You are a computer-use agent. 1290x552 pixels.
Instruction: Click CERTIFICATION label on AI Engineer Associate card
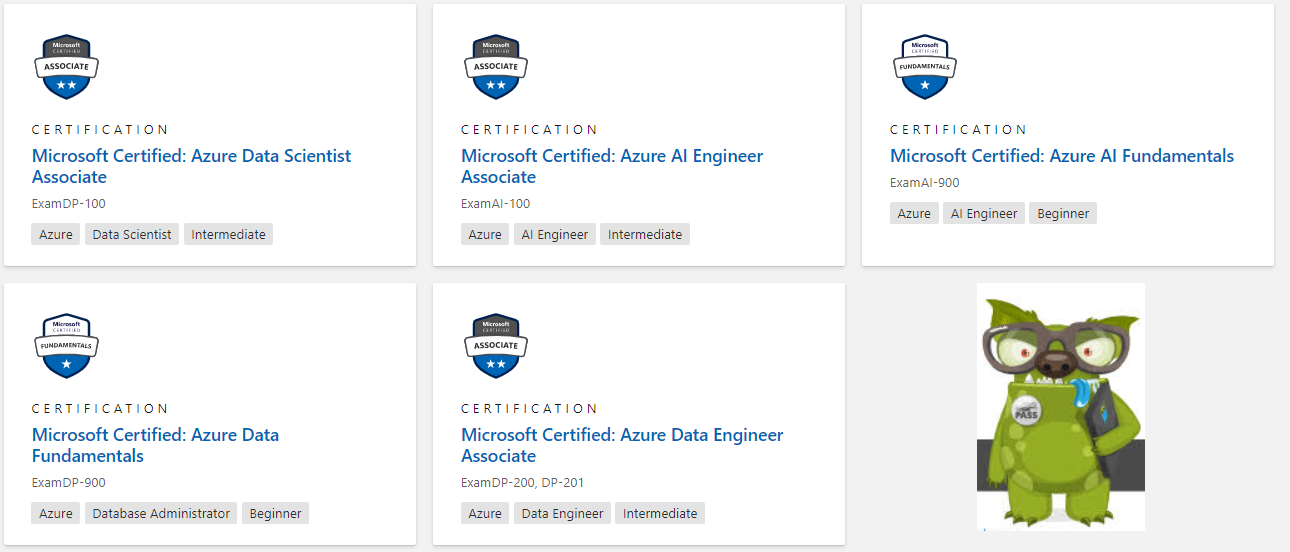(530, 129)
